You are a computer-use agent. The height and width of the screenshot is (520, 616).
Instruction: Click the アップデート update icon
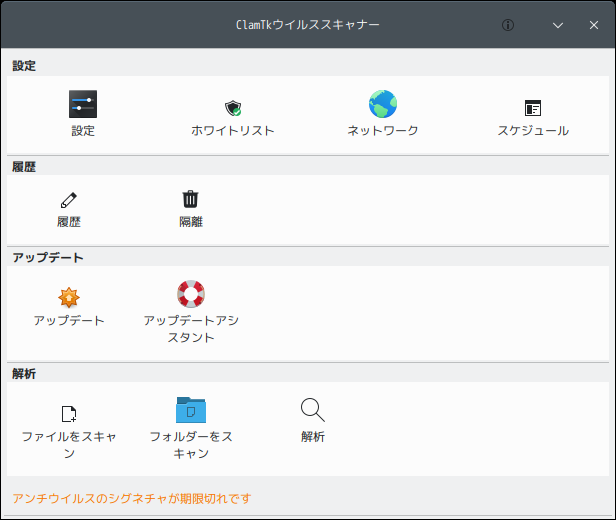[69, 297]
